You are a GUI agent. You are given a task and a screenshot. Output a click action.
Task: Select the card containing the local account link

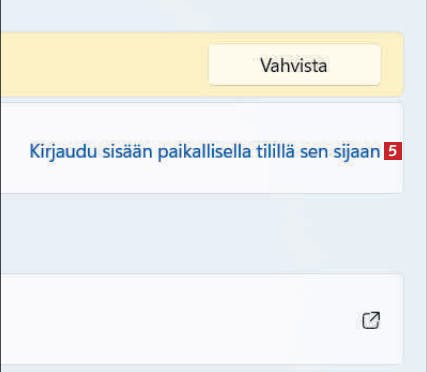[x=202, y=148]
